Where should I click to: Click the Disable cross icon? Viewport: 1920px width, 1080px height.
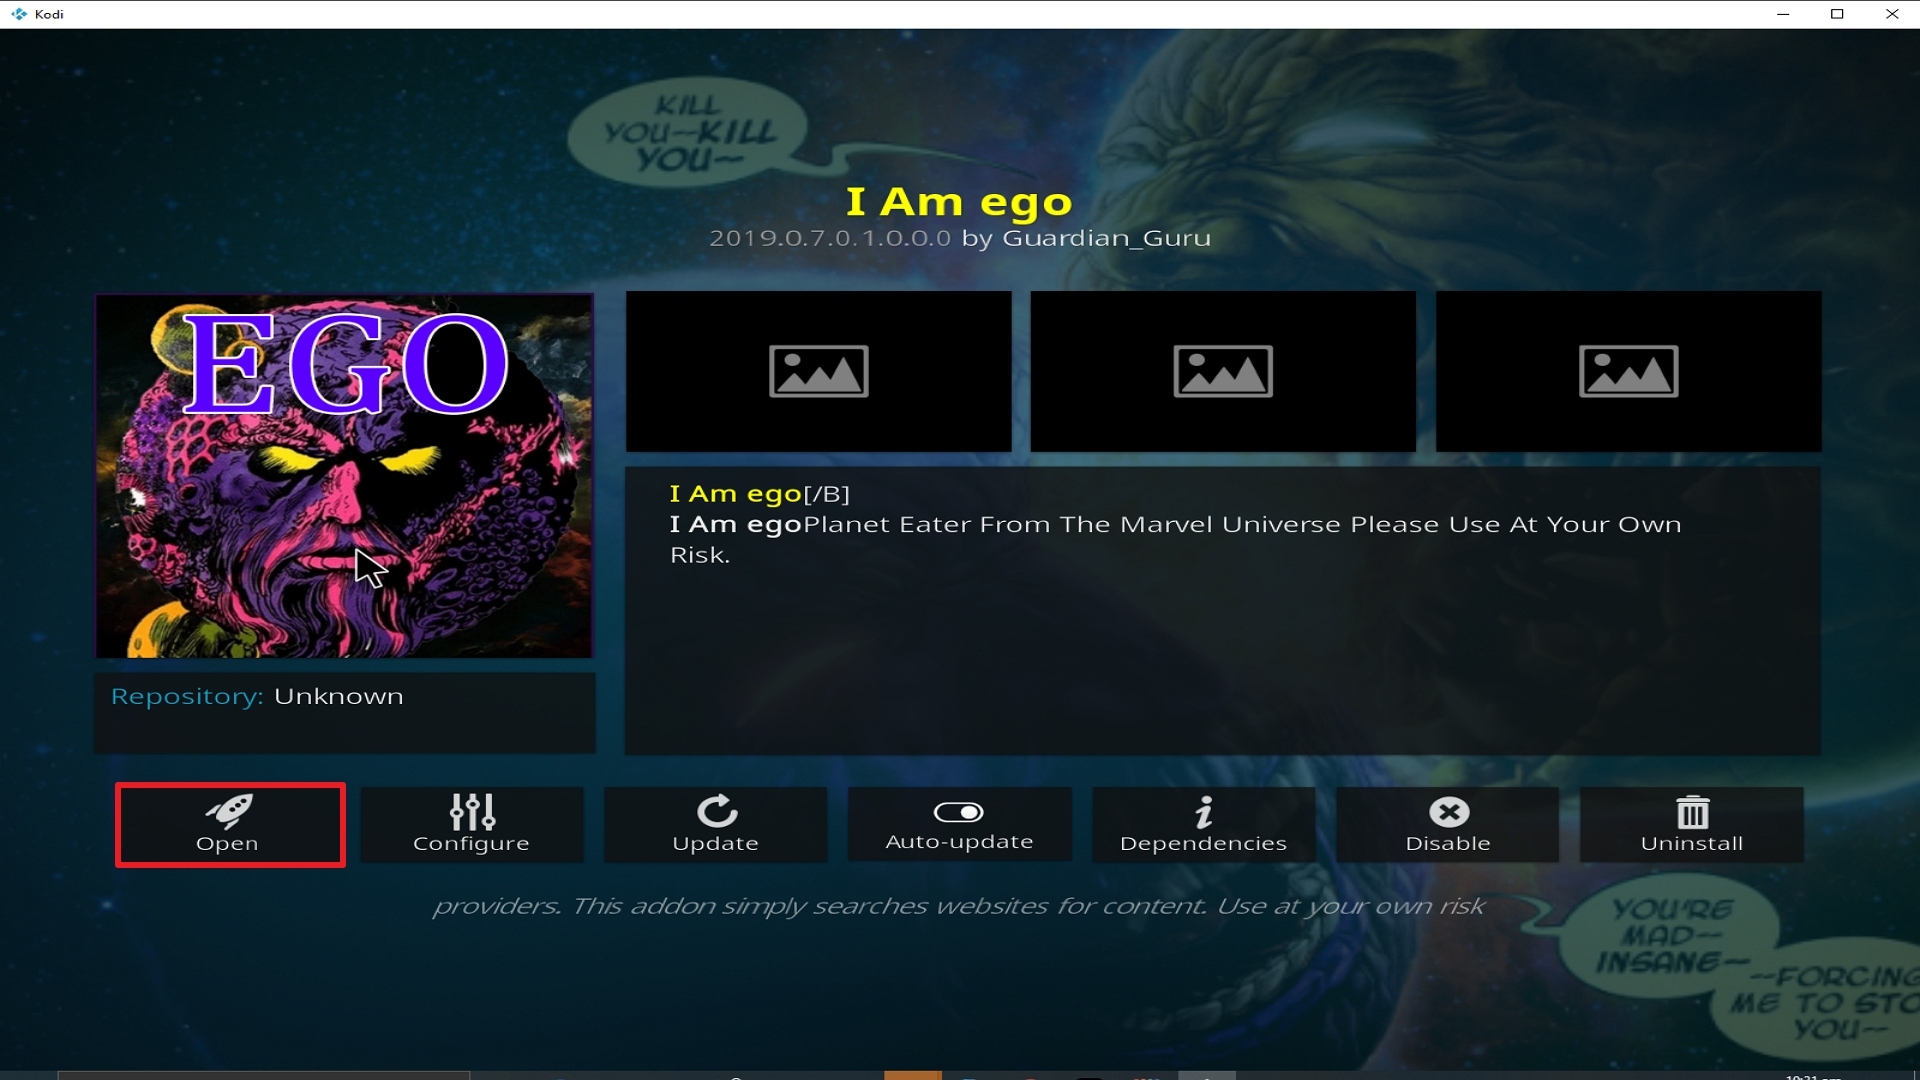point(1449,812)
